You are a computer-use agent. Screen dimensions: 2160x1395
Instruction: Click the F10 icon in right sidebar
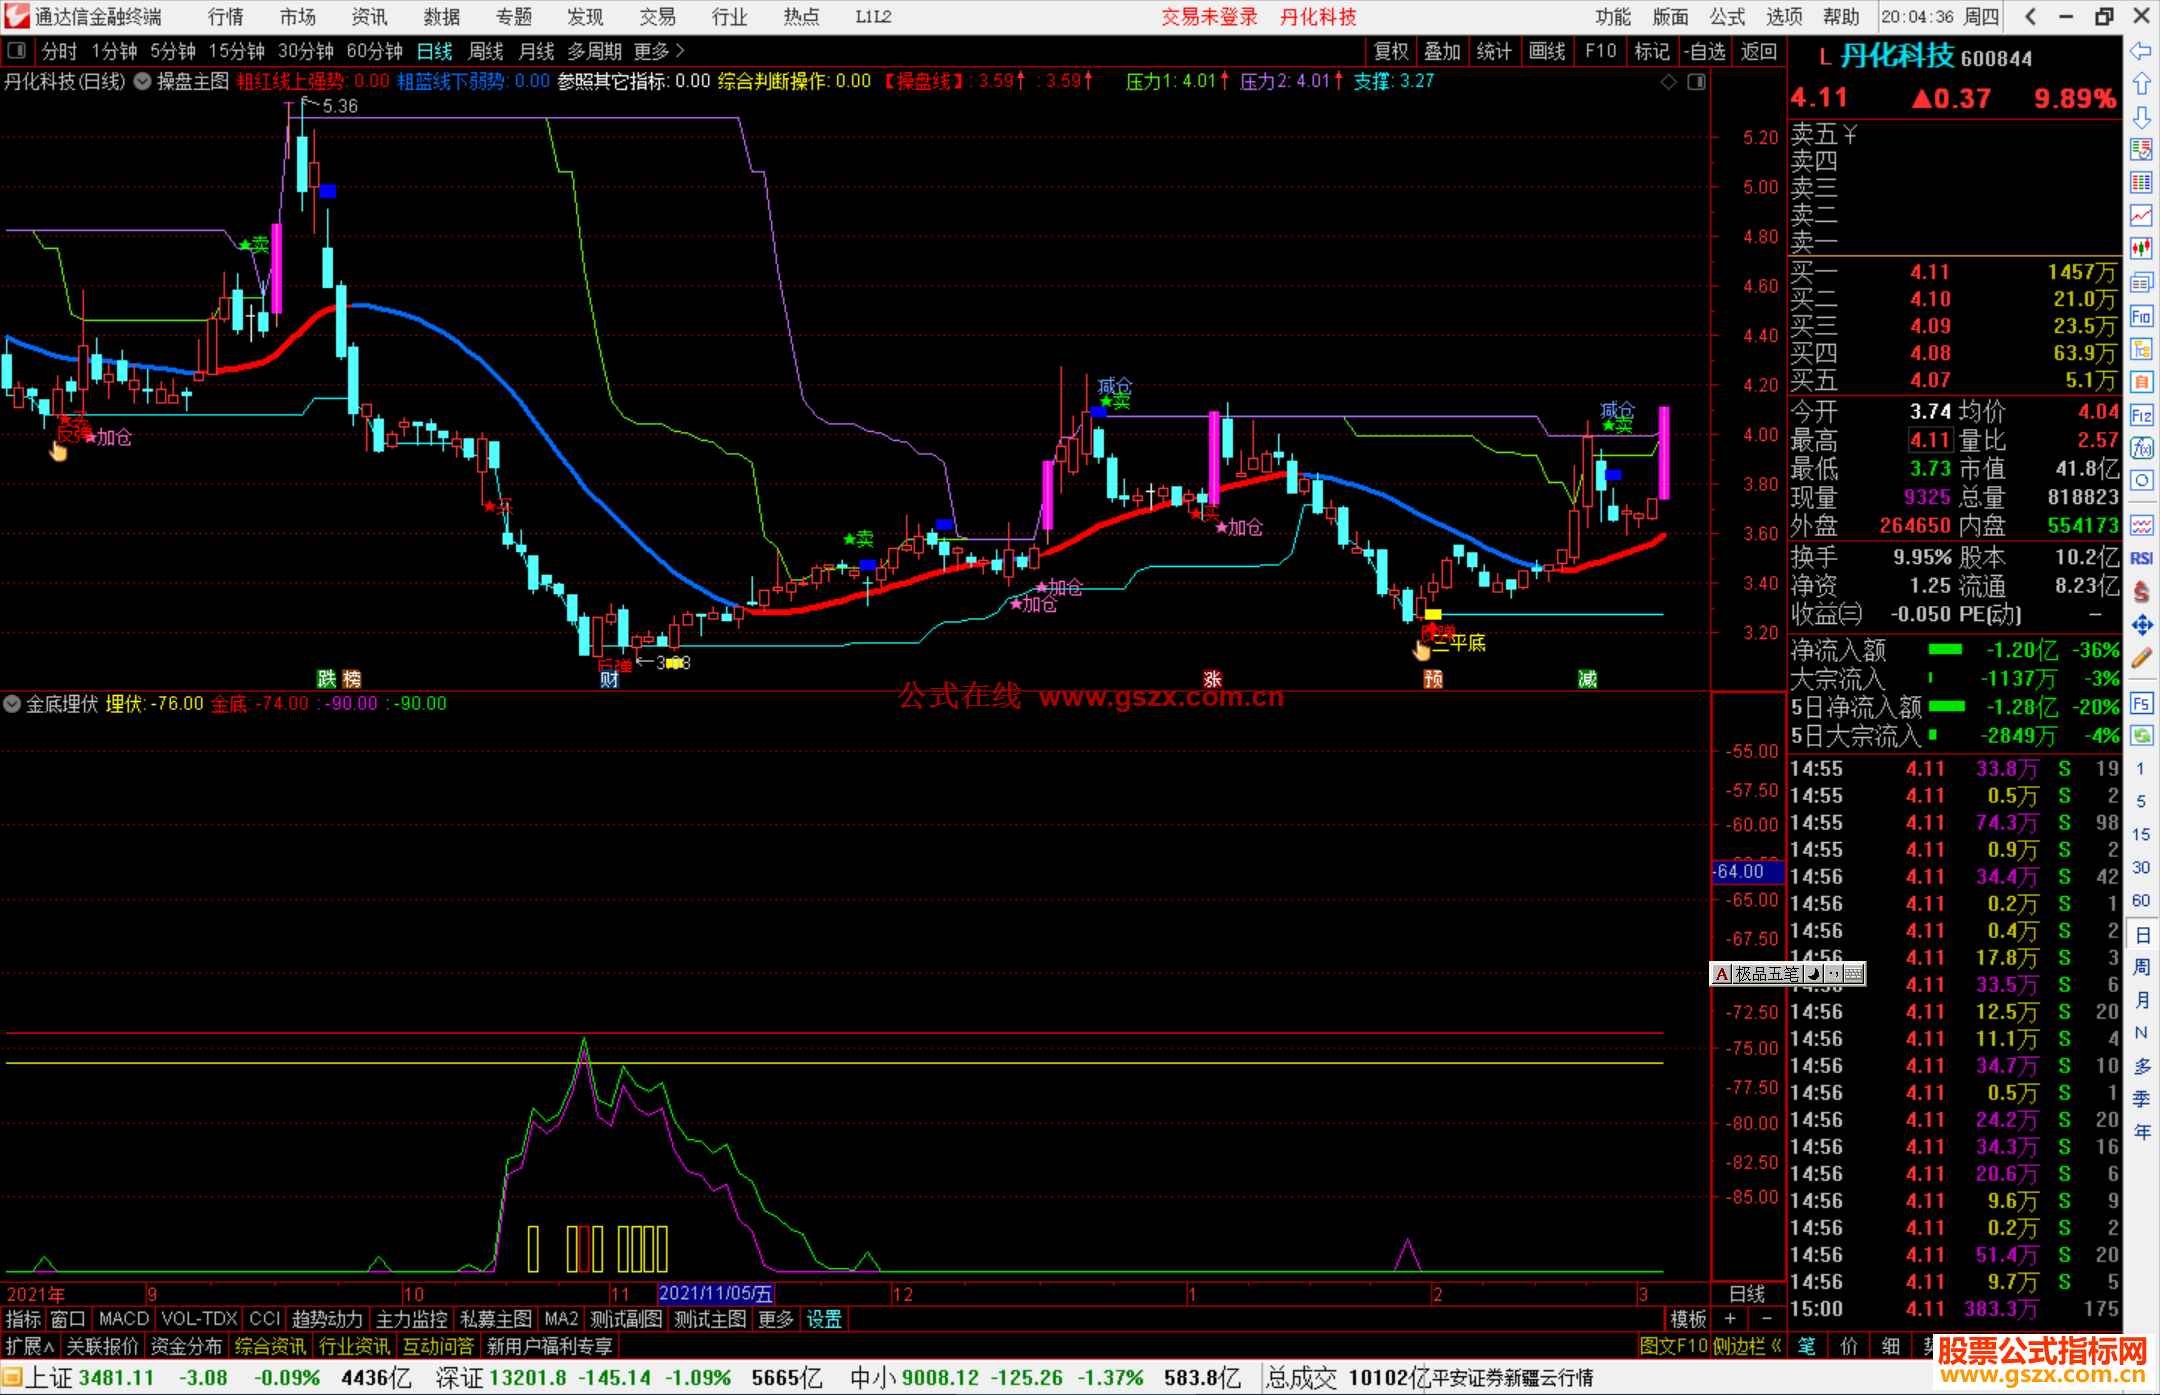(x=2141, y=316)
